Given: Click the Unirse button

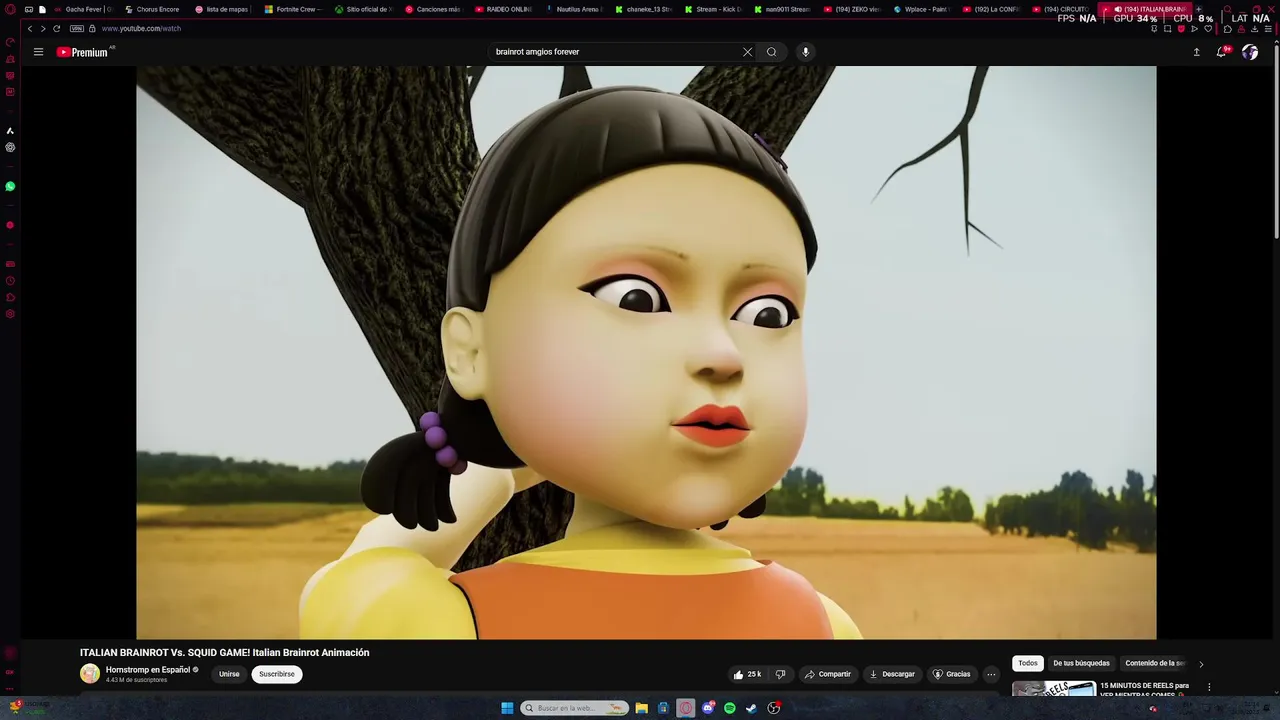Looking at the screenshot, I should 229,674.
